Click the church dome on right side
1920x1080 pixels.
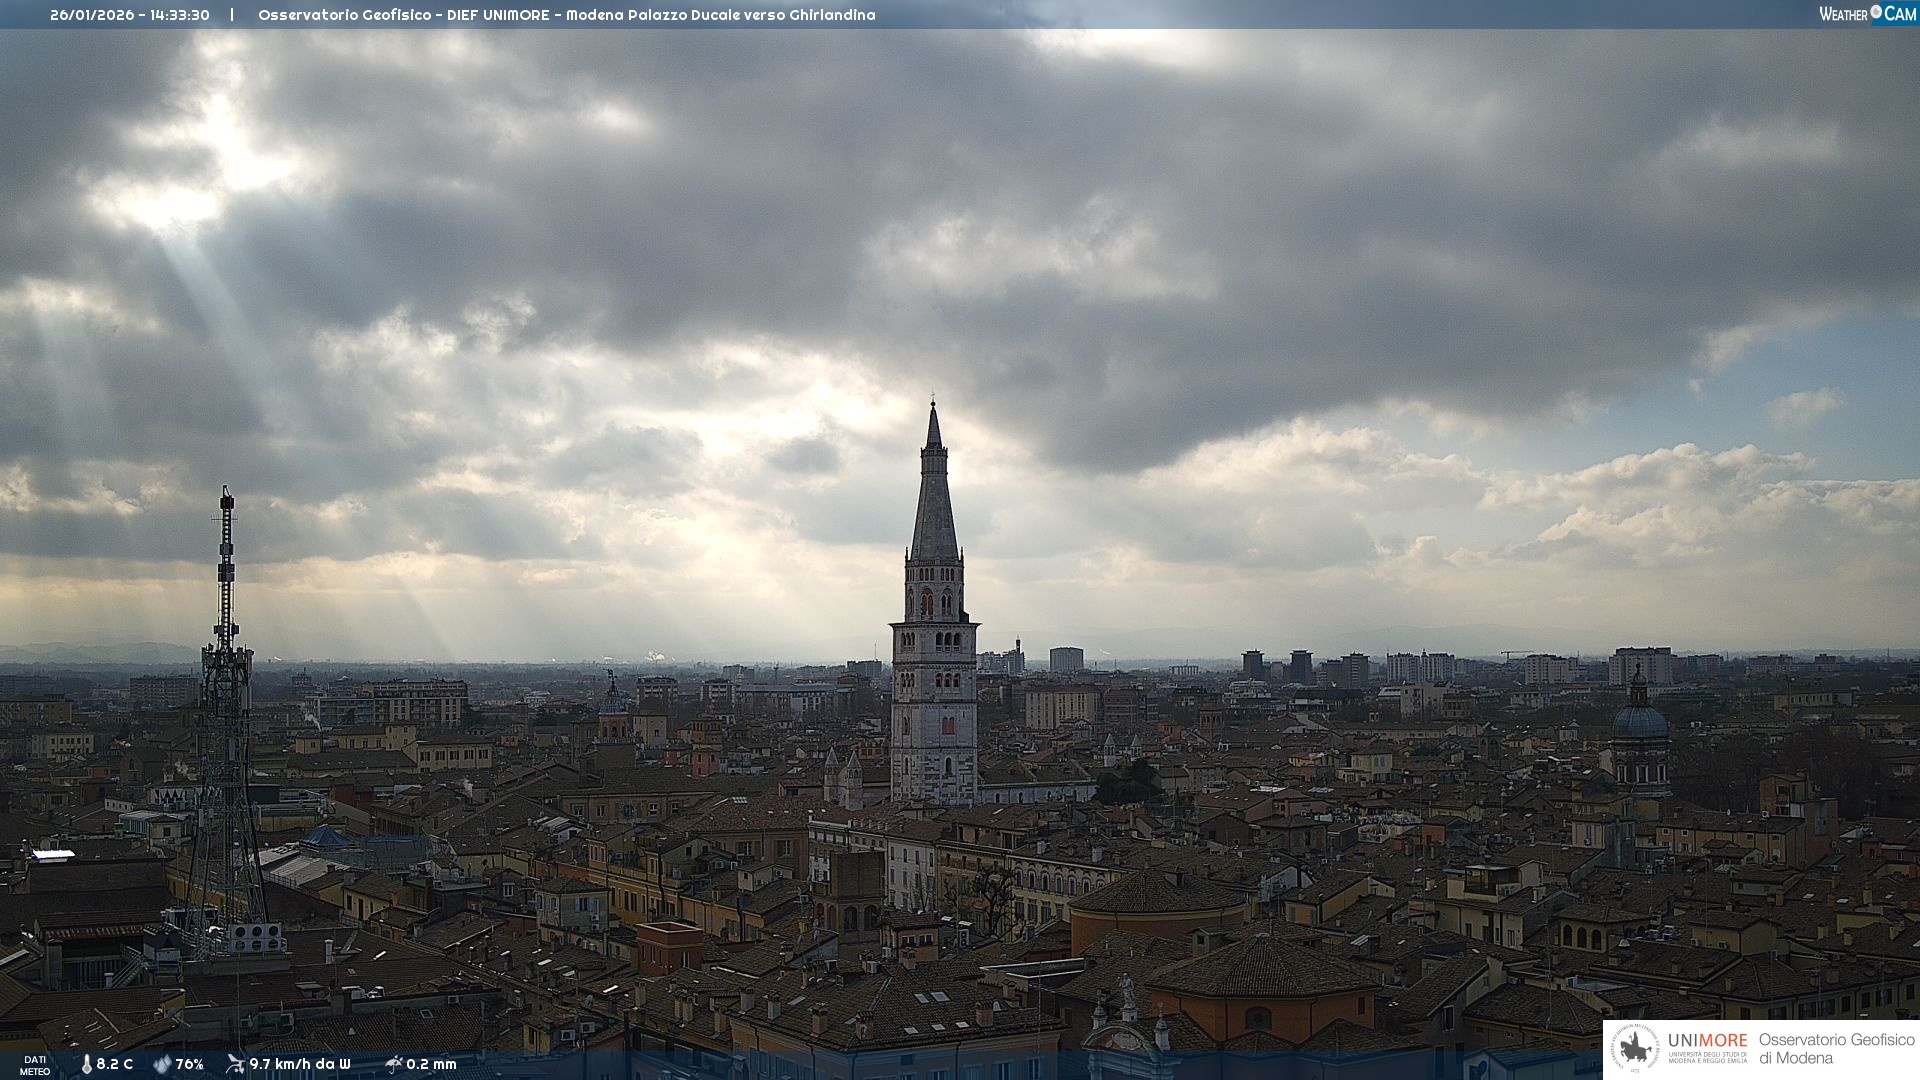tap(1640, 720)
